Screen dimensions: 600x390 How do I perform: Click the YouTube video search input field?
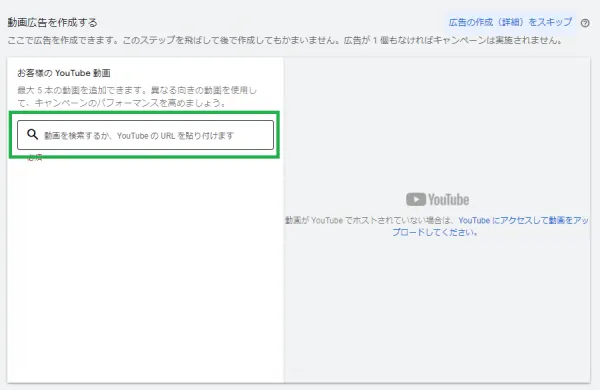pyautogui.click(x=145, y=135)
